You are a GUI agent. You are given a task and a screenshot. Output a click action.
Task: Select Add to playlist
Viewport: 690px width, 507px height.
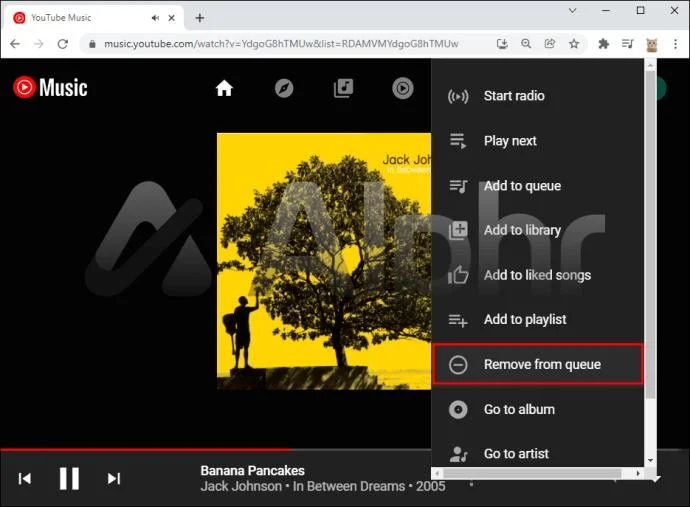[537, 320]
